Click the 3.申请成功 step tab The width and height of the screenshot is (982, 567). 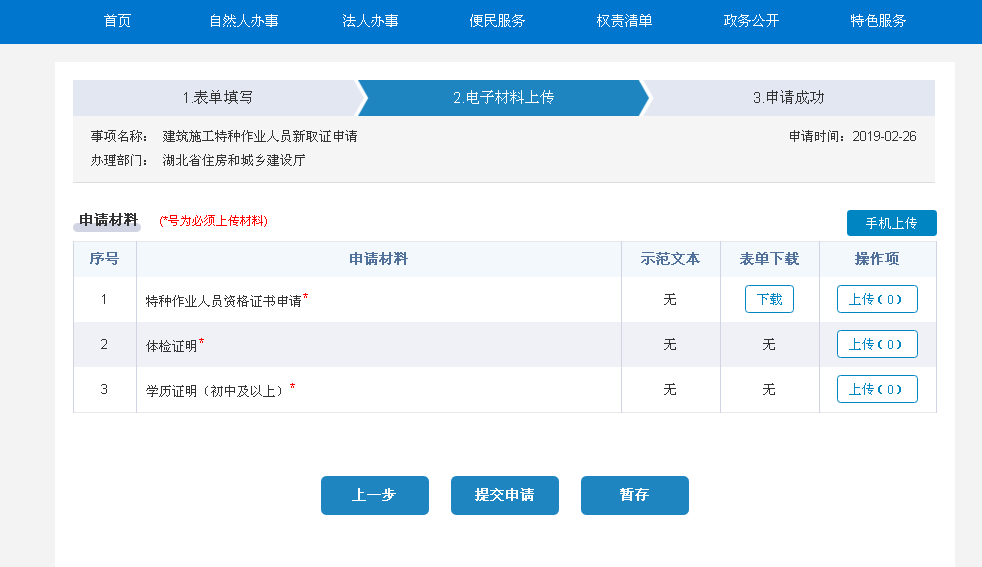click(x=788, y=98)
